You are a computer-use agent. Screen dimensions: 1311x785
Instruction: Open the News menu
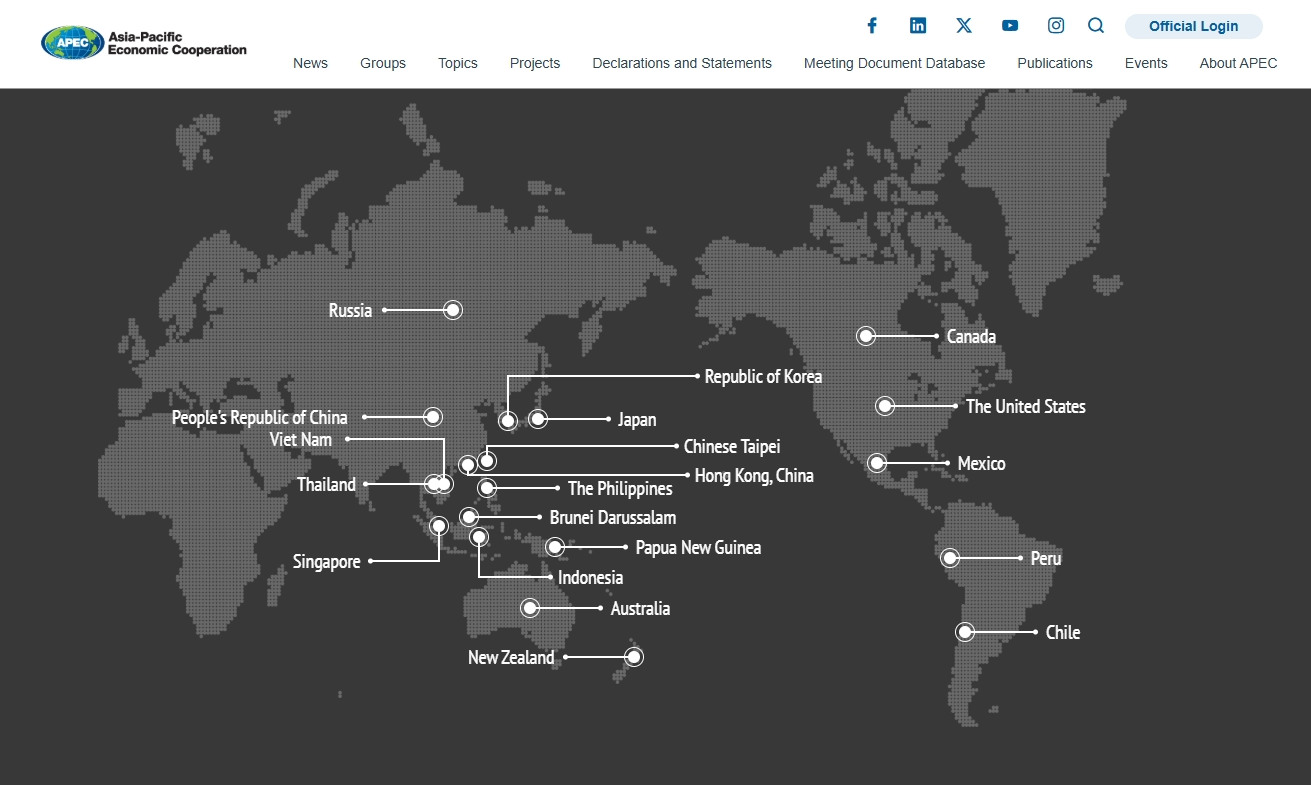(x=310, y=63)
